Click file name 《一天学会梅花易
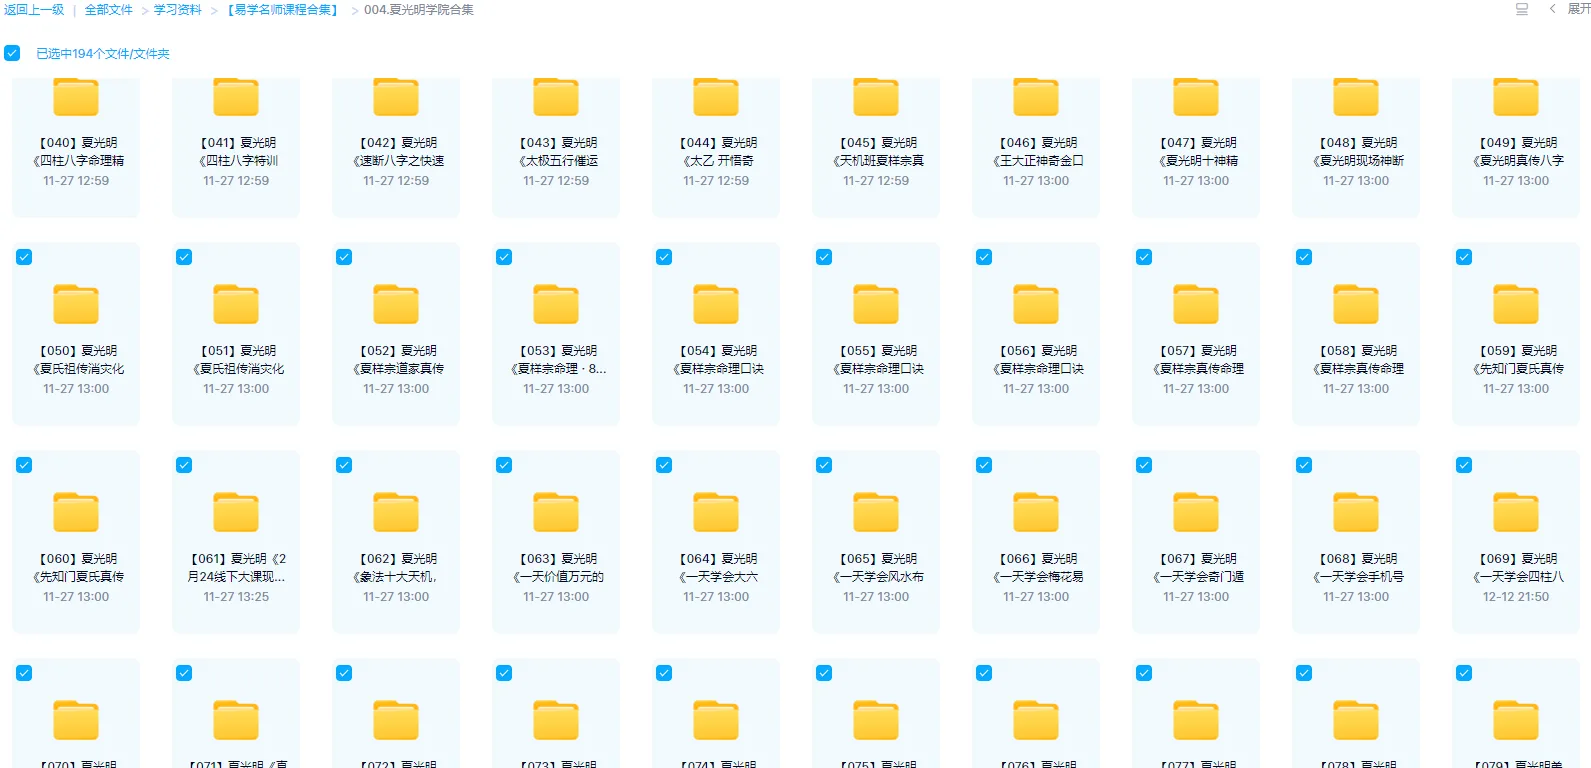Screen dimensions: 1591x768 tap(1038, 577)
